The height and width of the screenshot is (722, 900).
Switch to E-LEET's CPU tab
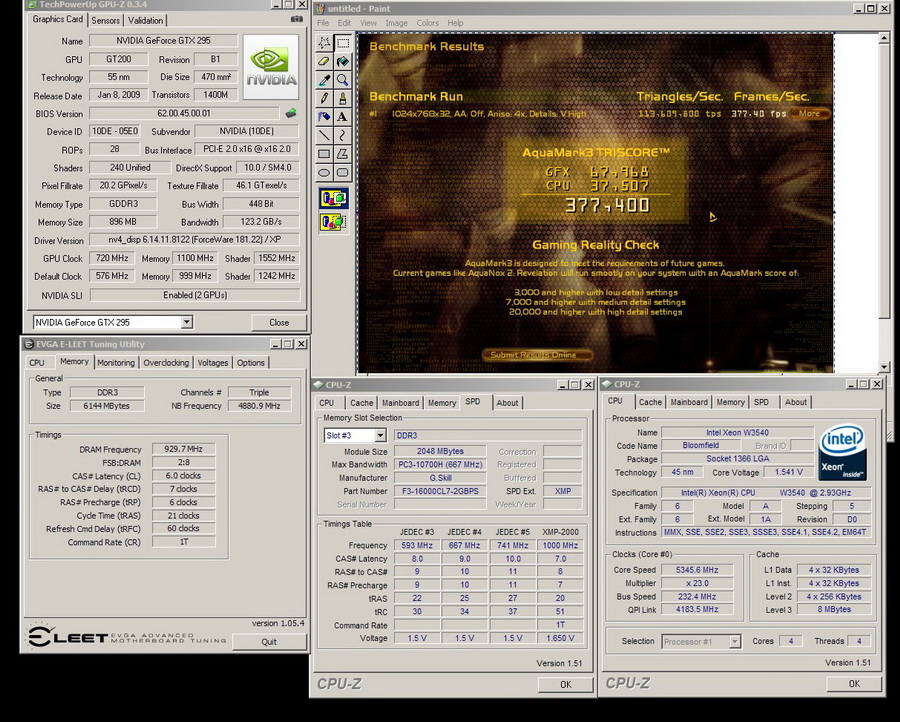point(37,363)
